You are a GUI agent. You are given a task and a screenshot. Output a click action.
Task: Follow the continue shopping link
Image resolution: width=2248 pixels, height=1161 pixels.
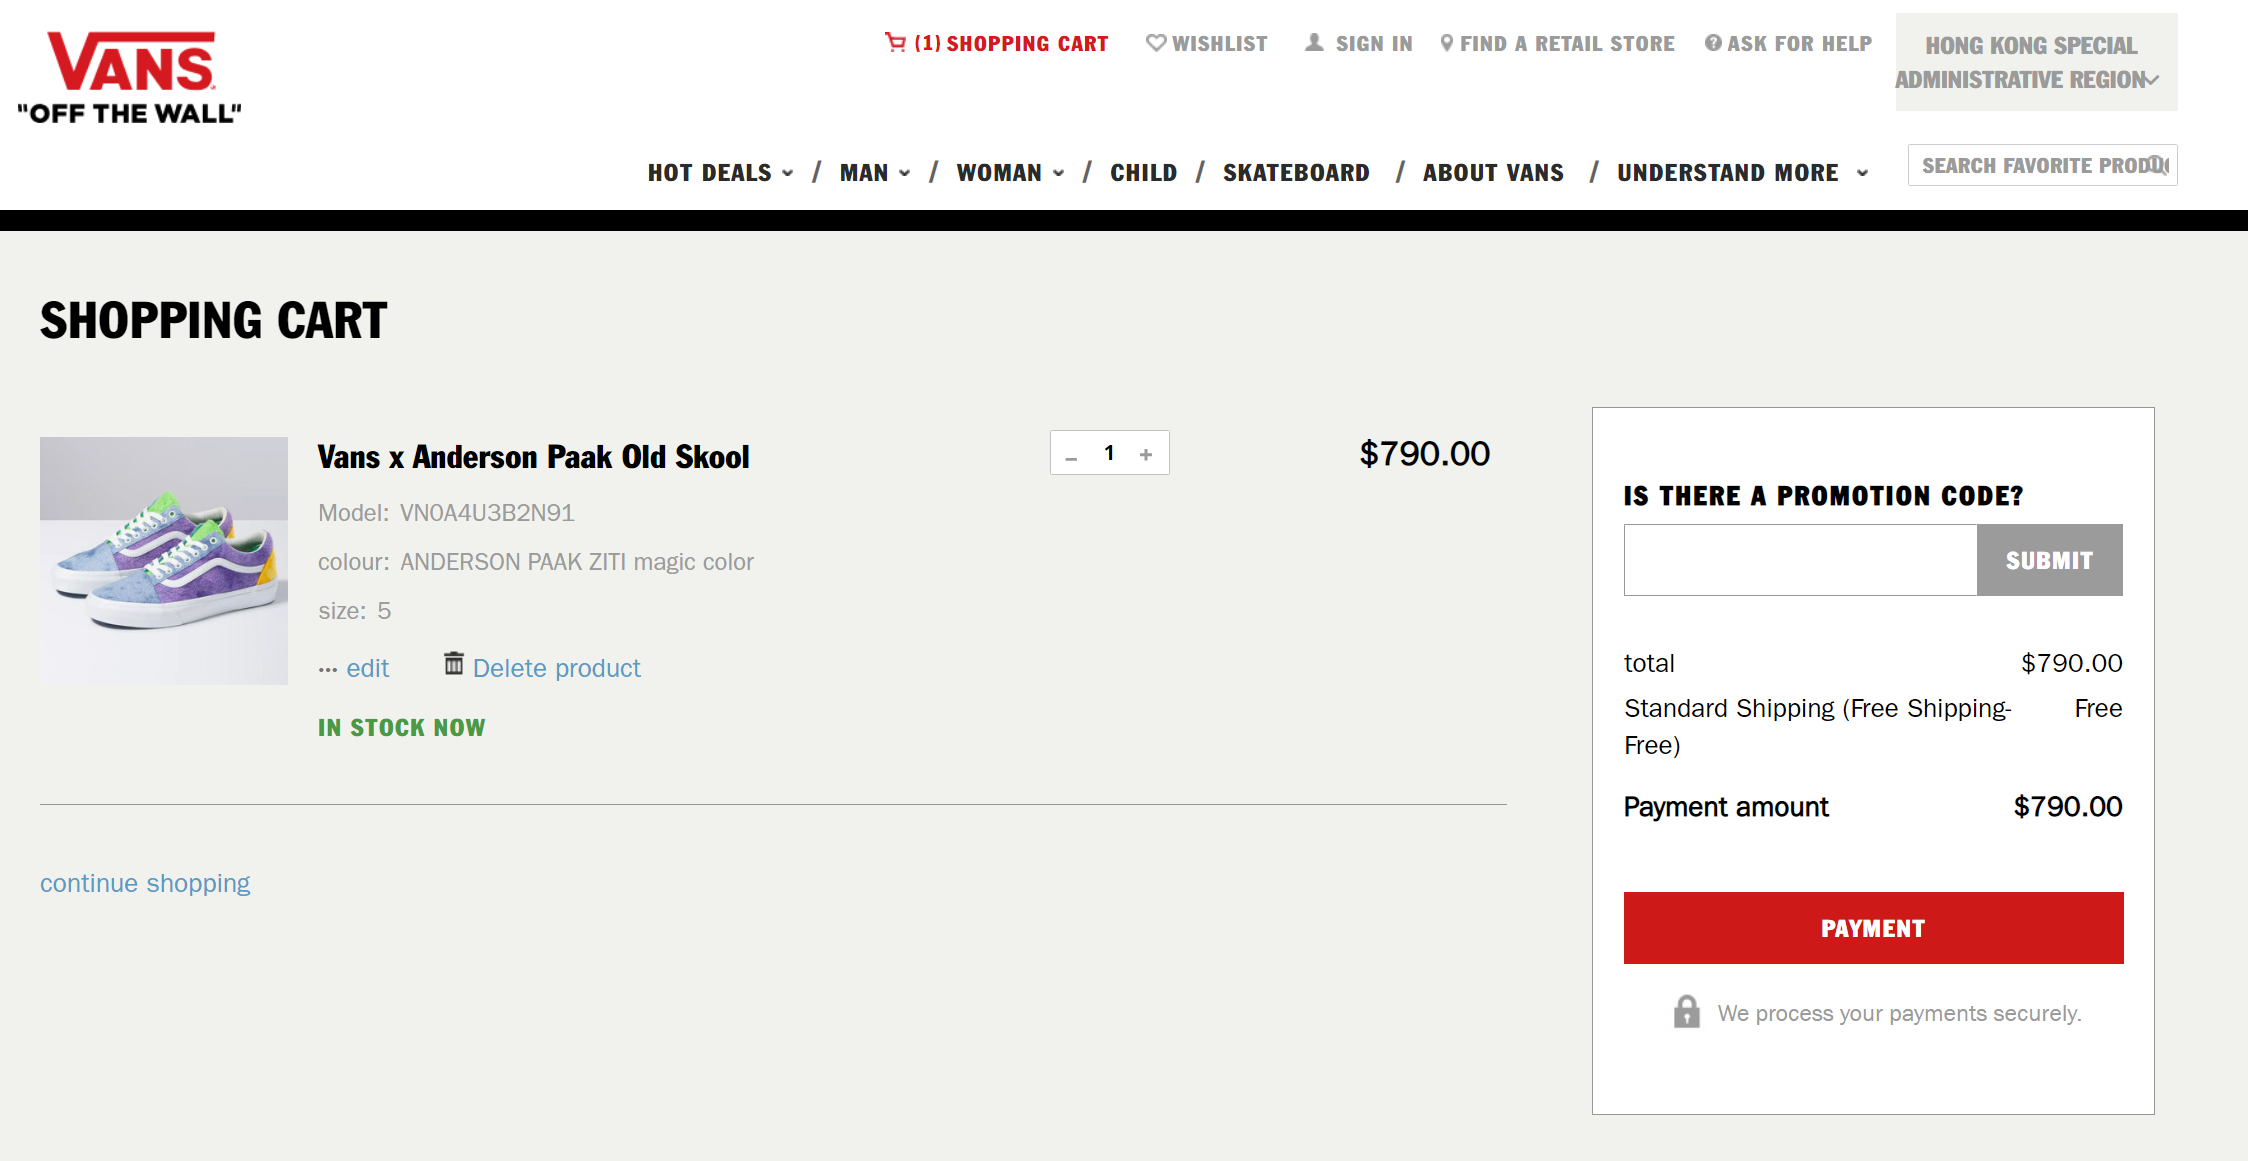coord(145,883)
